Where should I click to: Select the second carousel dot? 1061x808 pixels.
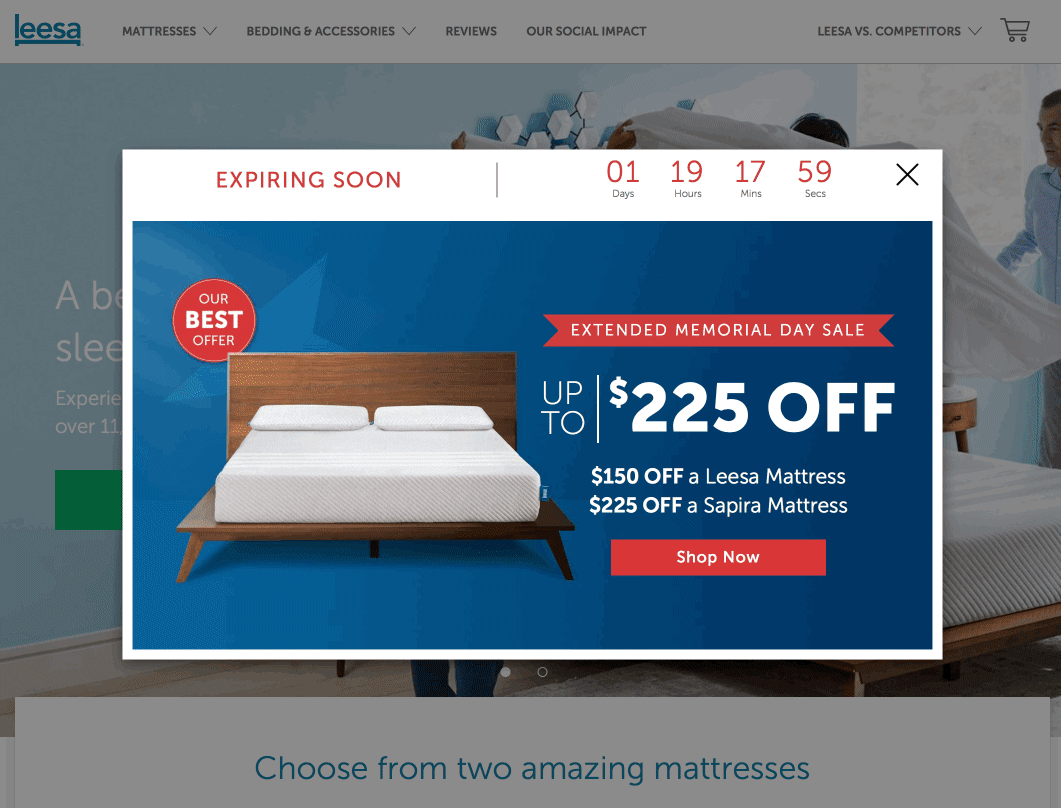(x=542, y=672)
